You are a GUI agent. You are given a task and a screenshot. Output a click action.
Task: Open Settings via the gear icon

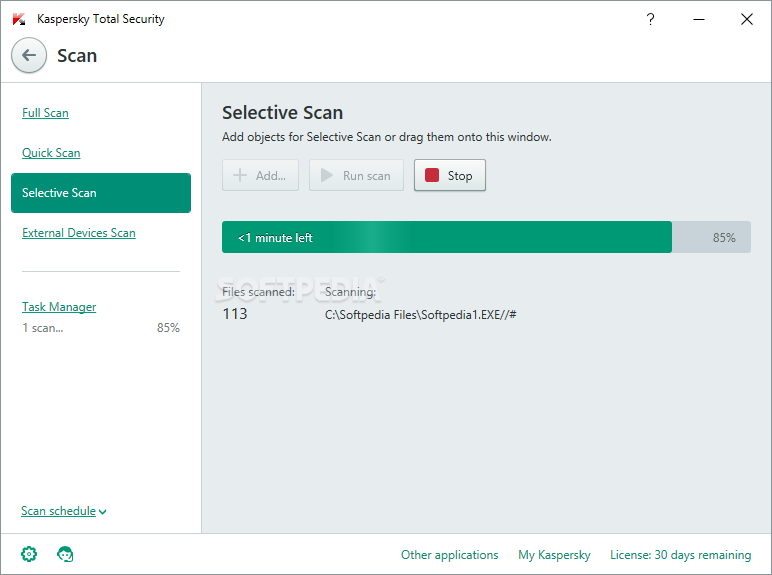point(29,554)
